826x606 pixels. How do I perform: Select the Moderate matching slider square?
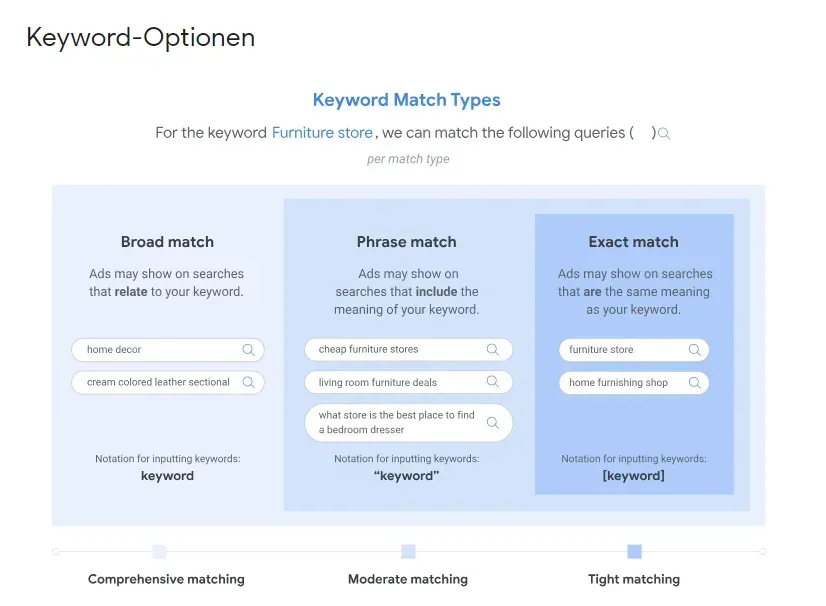(x=408, y=552)
